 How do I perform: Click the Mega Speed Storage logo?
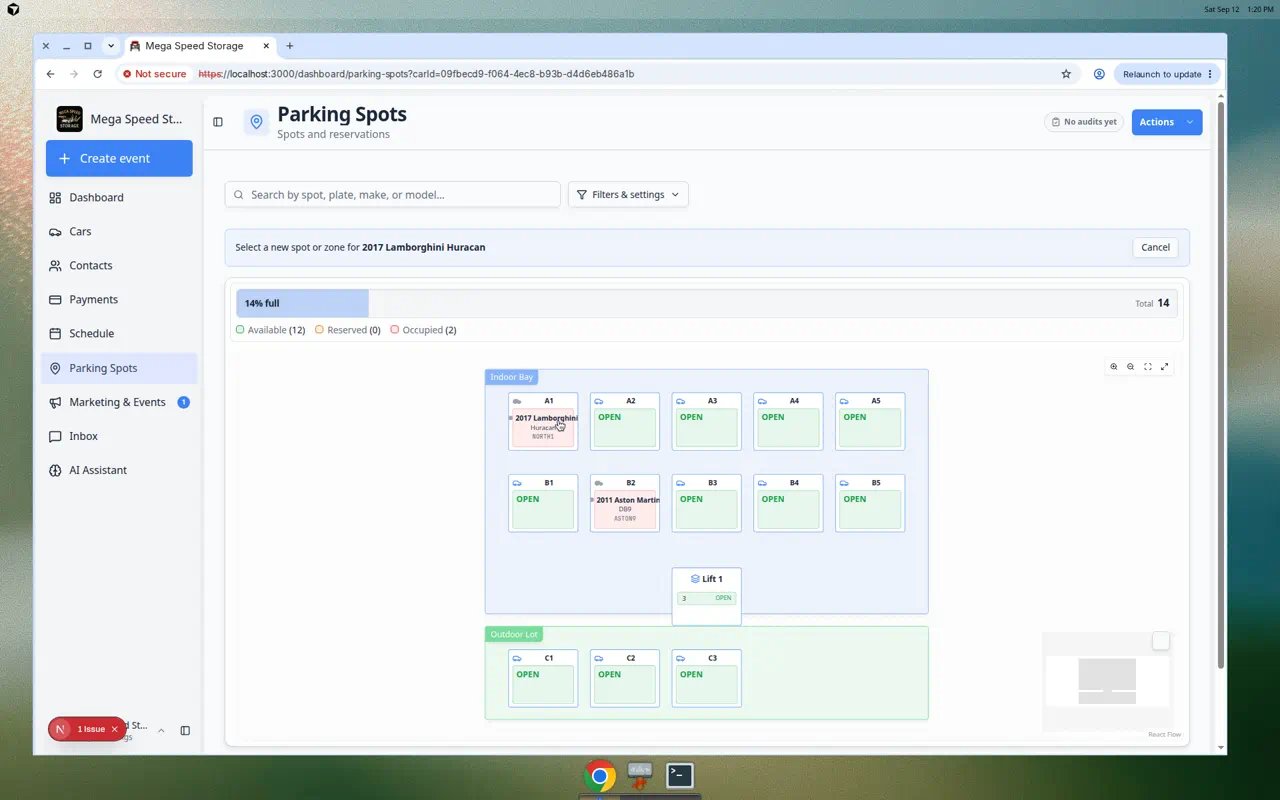[69, 119]
